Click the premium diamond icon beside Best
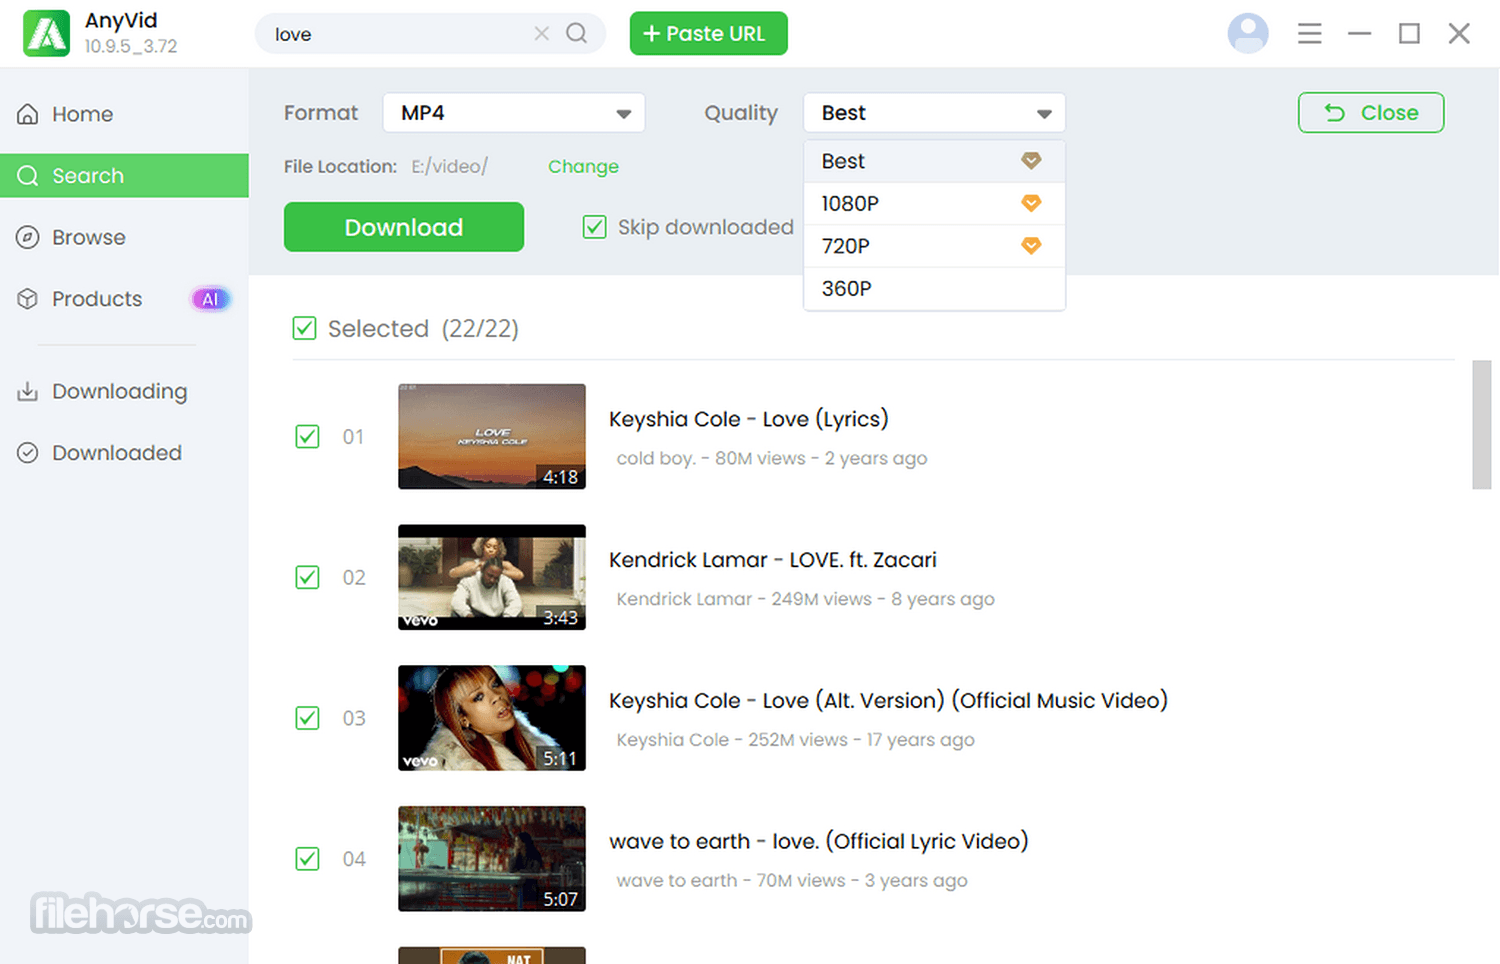Image resolution: width=1500 pixels, height=964 pixels. point(1031,161)
